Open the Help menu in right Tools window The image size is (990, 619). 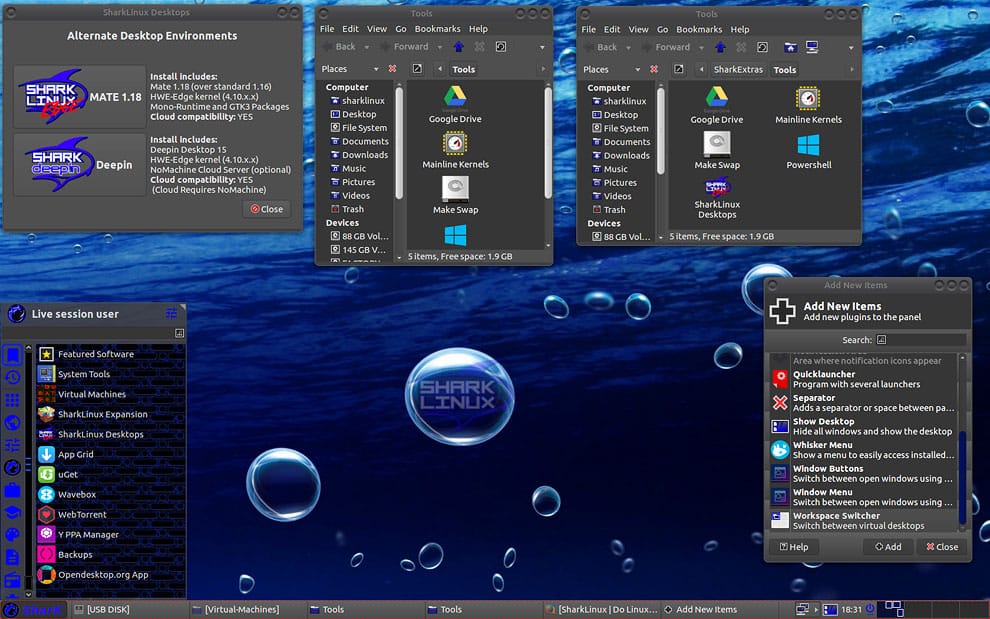tap(740, 30)
